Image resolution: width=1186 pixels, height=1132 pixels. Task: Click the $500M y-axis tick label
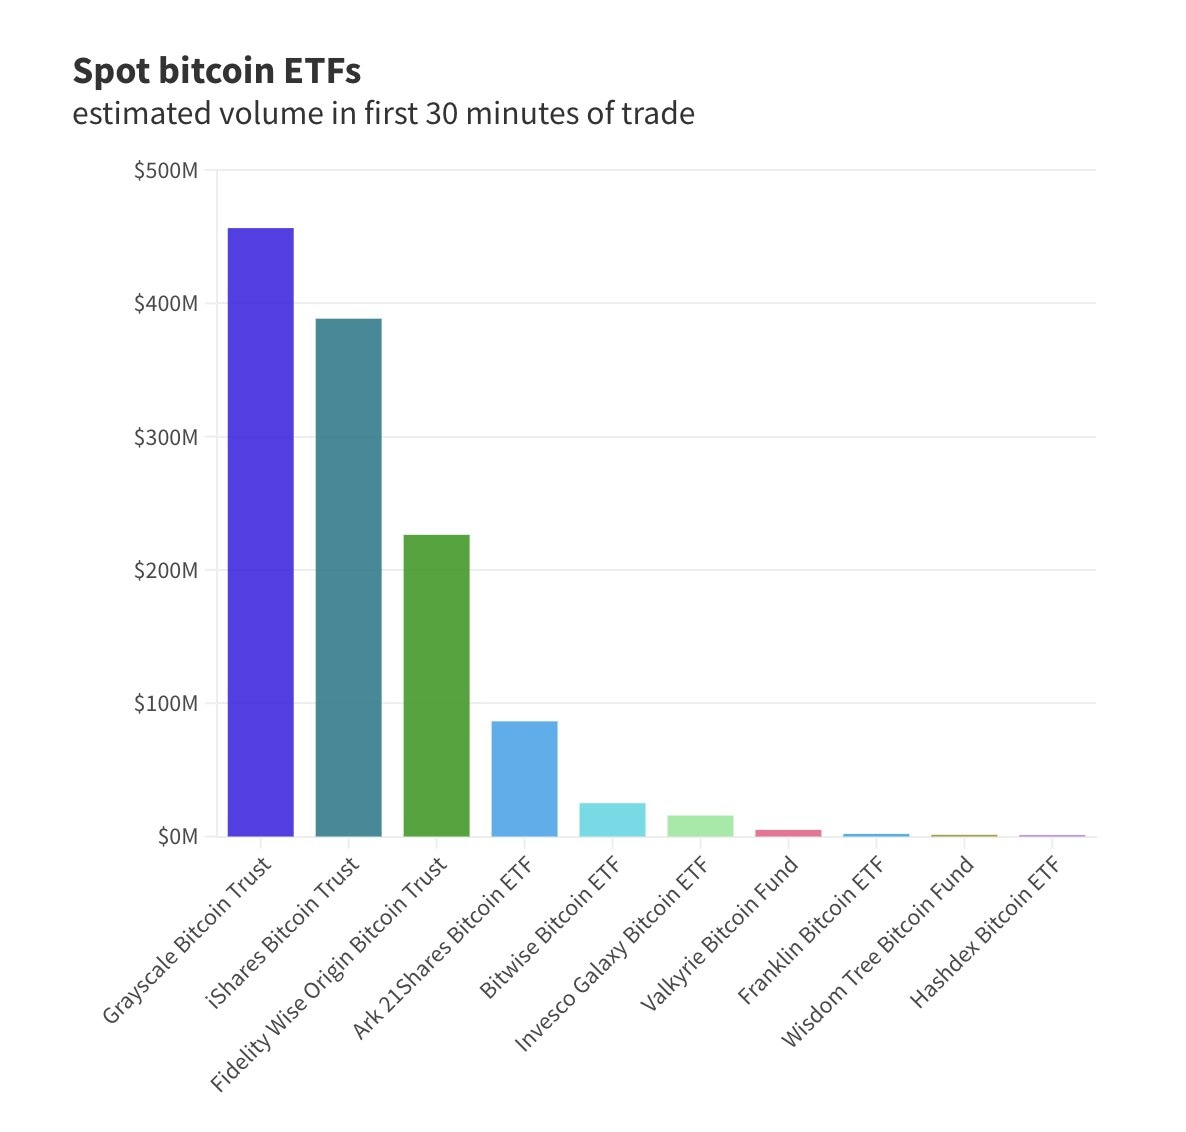[166, 171]
